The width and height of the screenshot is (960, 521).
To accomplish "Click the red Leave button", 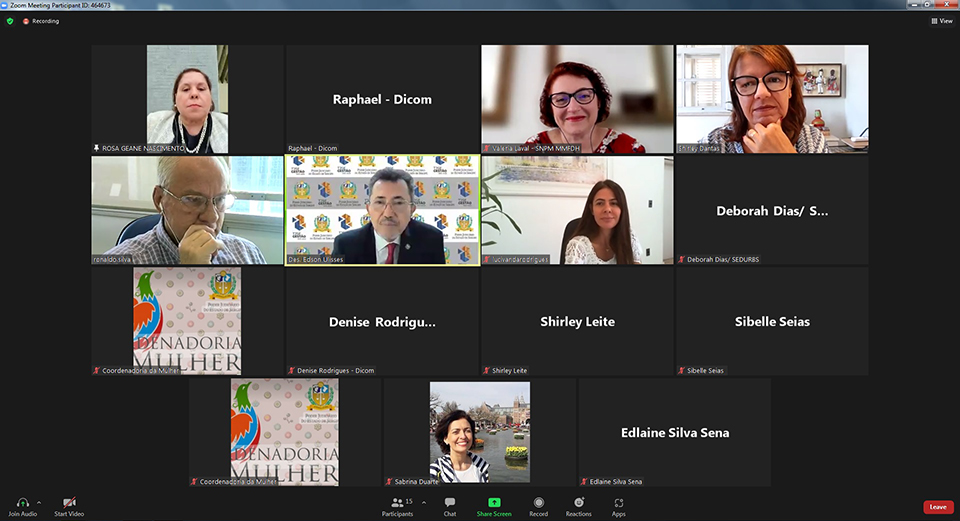I will 937,507.
